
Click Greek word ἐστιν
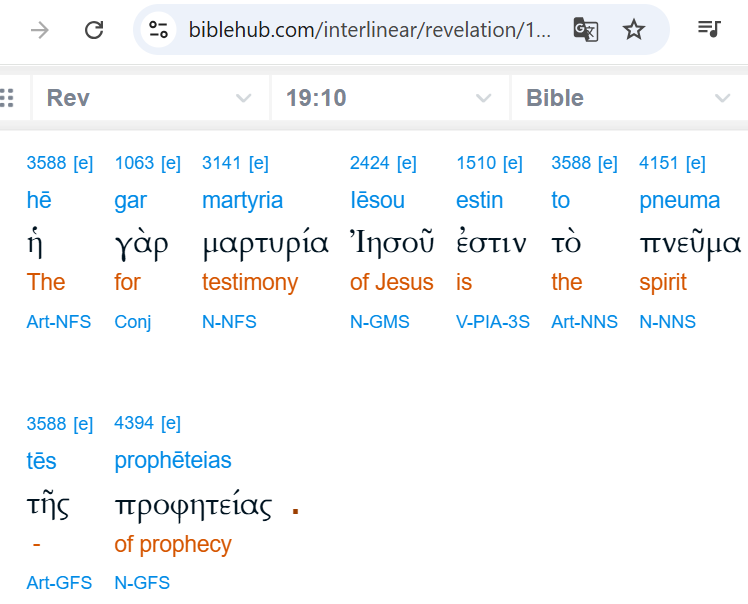(x=491, y=242)
